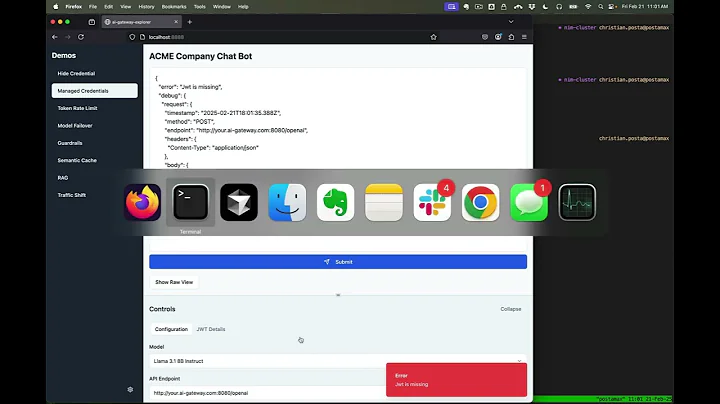Switch to Activity Monitor in the app switcher

tap(577, 202)
